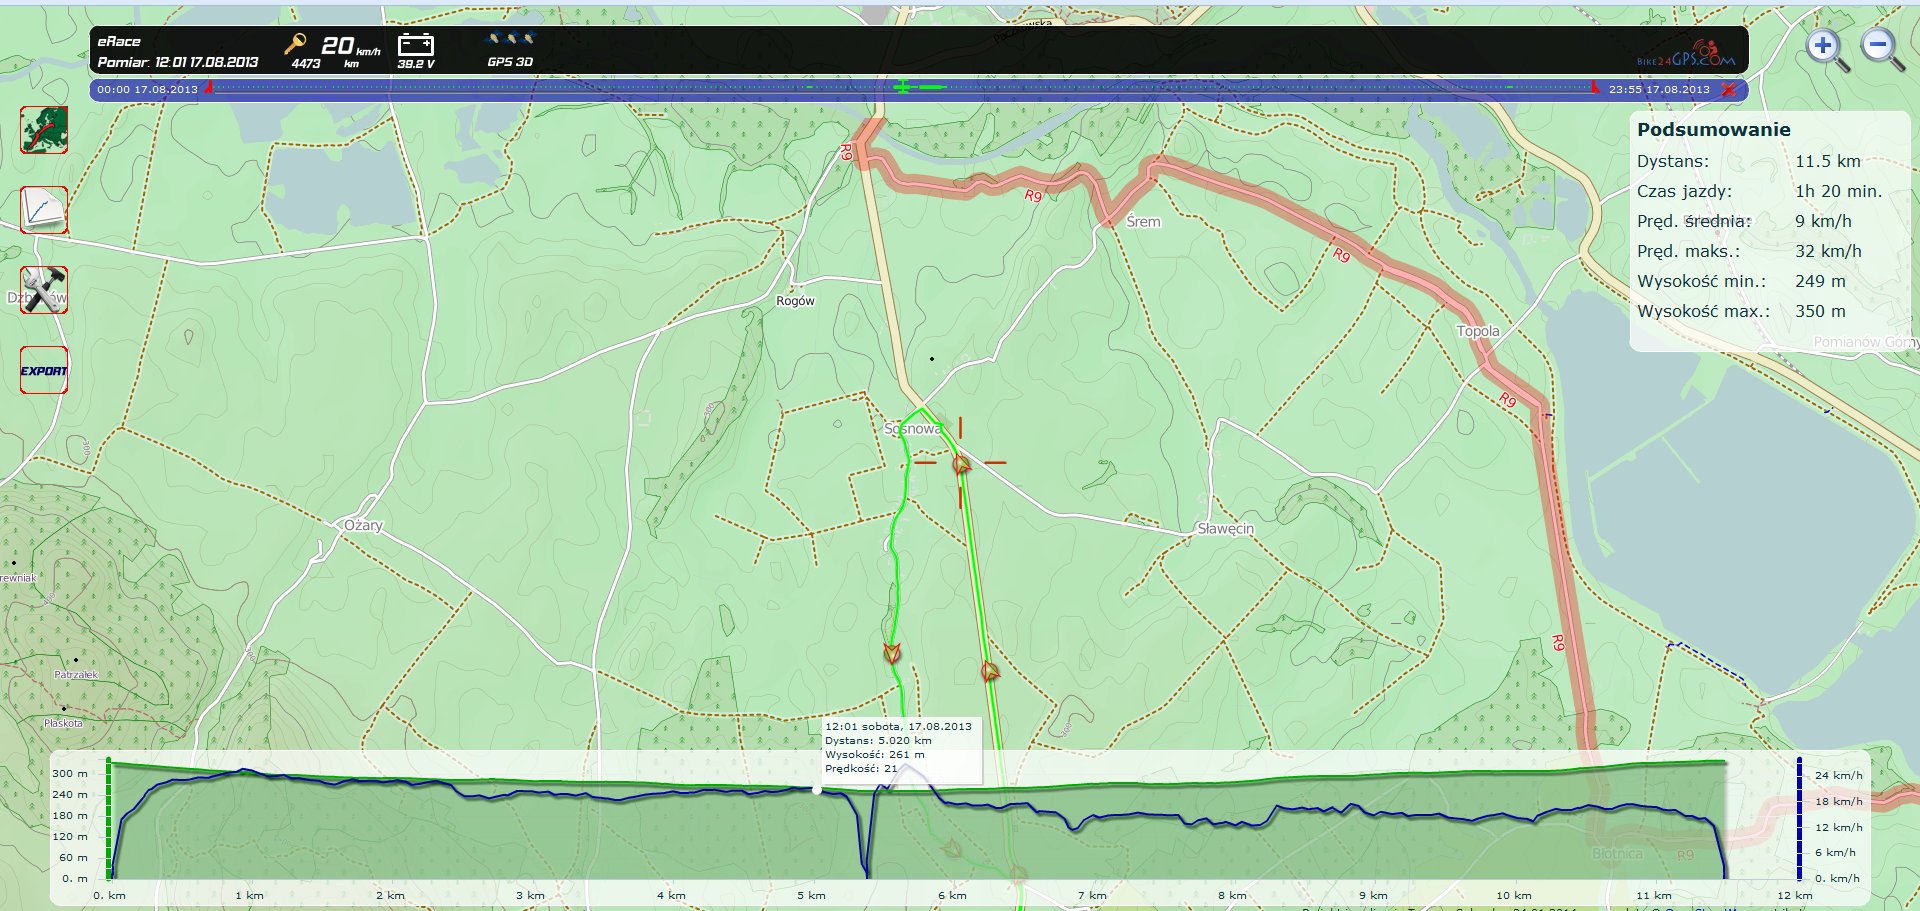This screenshot has width=1920, height=911.
Task: Click the battery icon showing 39.2 V
Action: pyautogui.click(x=416, y=44)
